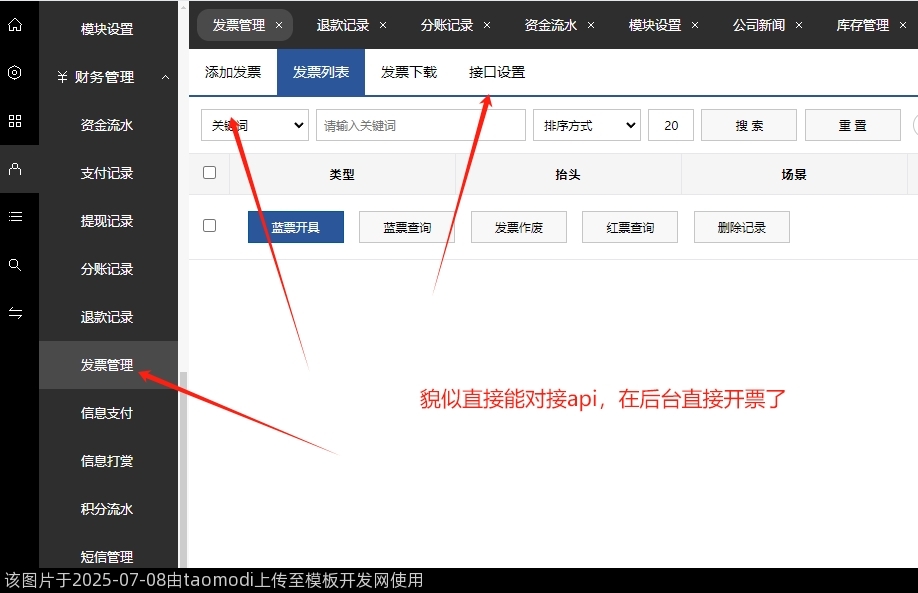Open the 添加发票 tab
The width and height of the screenshot is (918, 593).
coord(232,72)
